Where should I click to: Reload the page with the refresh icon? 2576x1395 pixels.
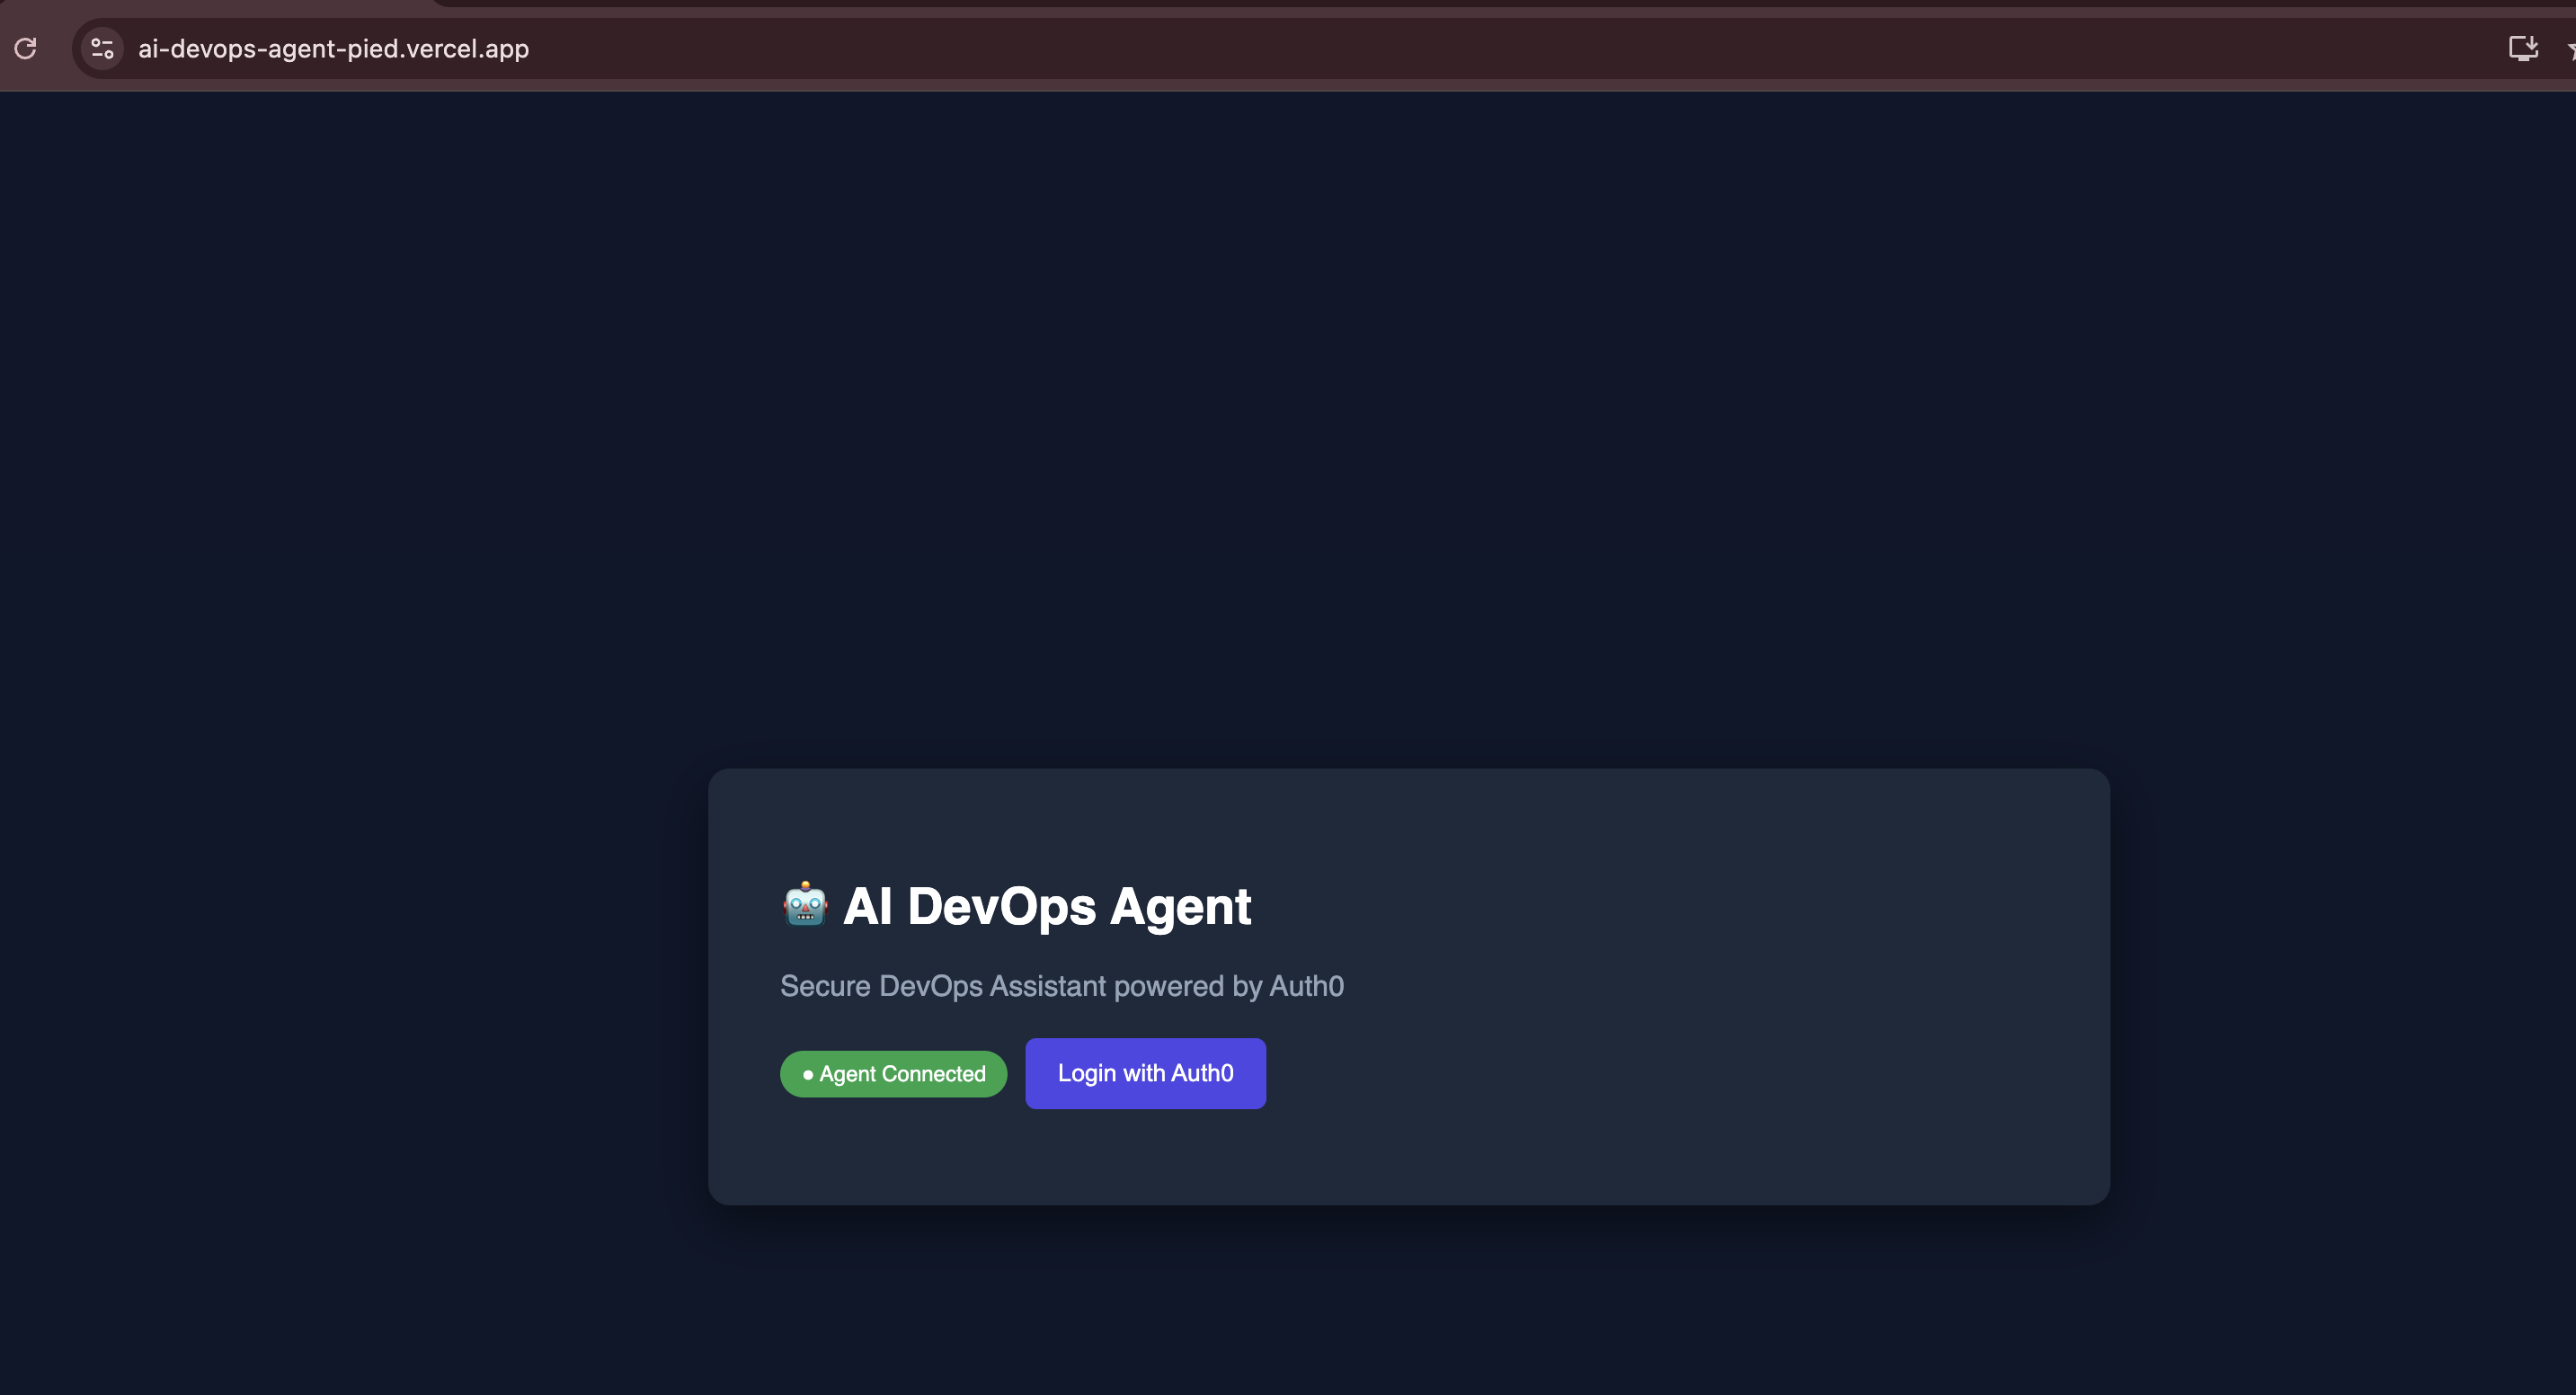pos(26,48)
